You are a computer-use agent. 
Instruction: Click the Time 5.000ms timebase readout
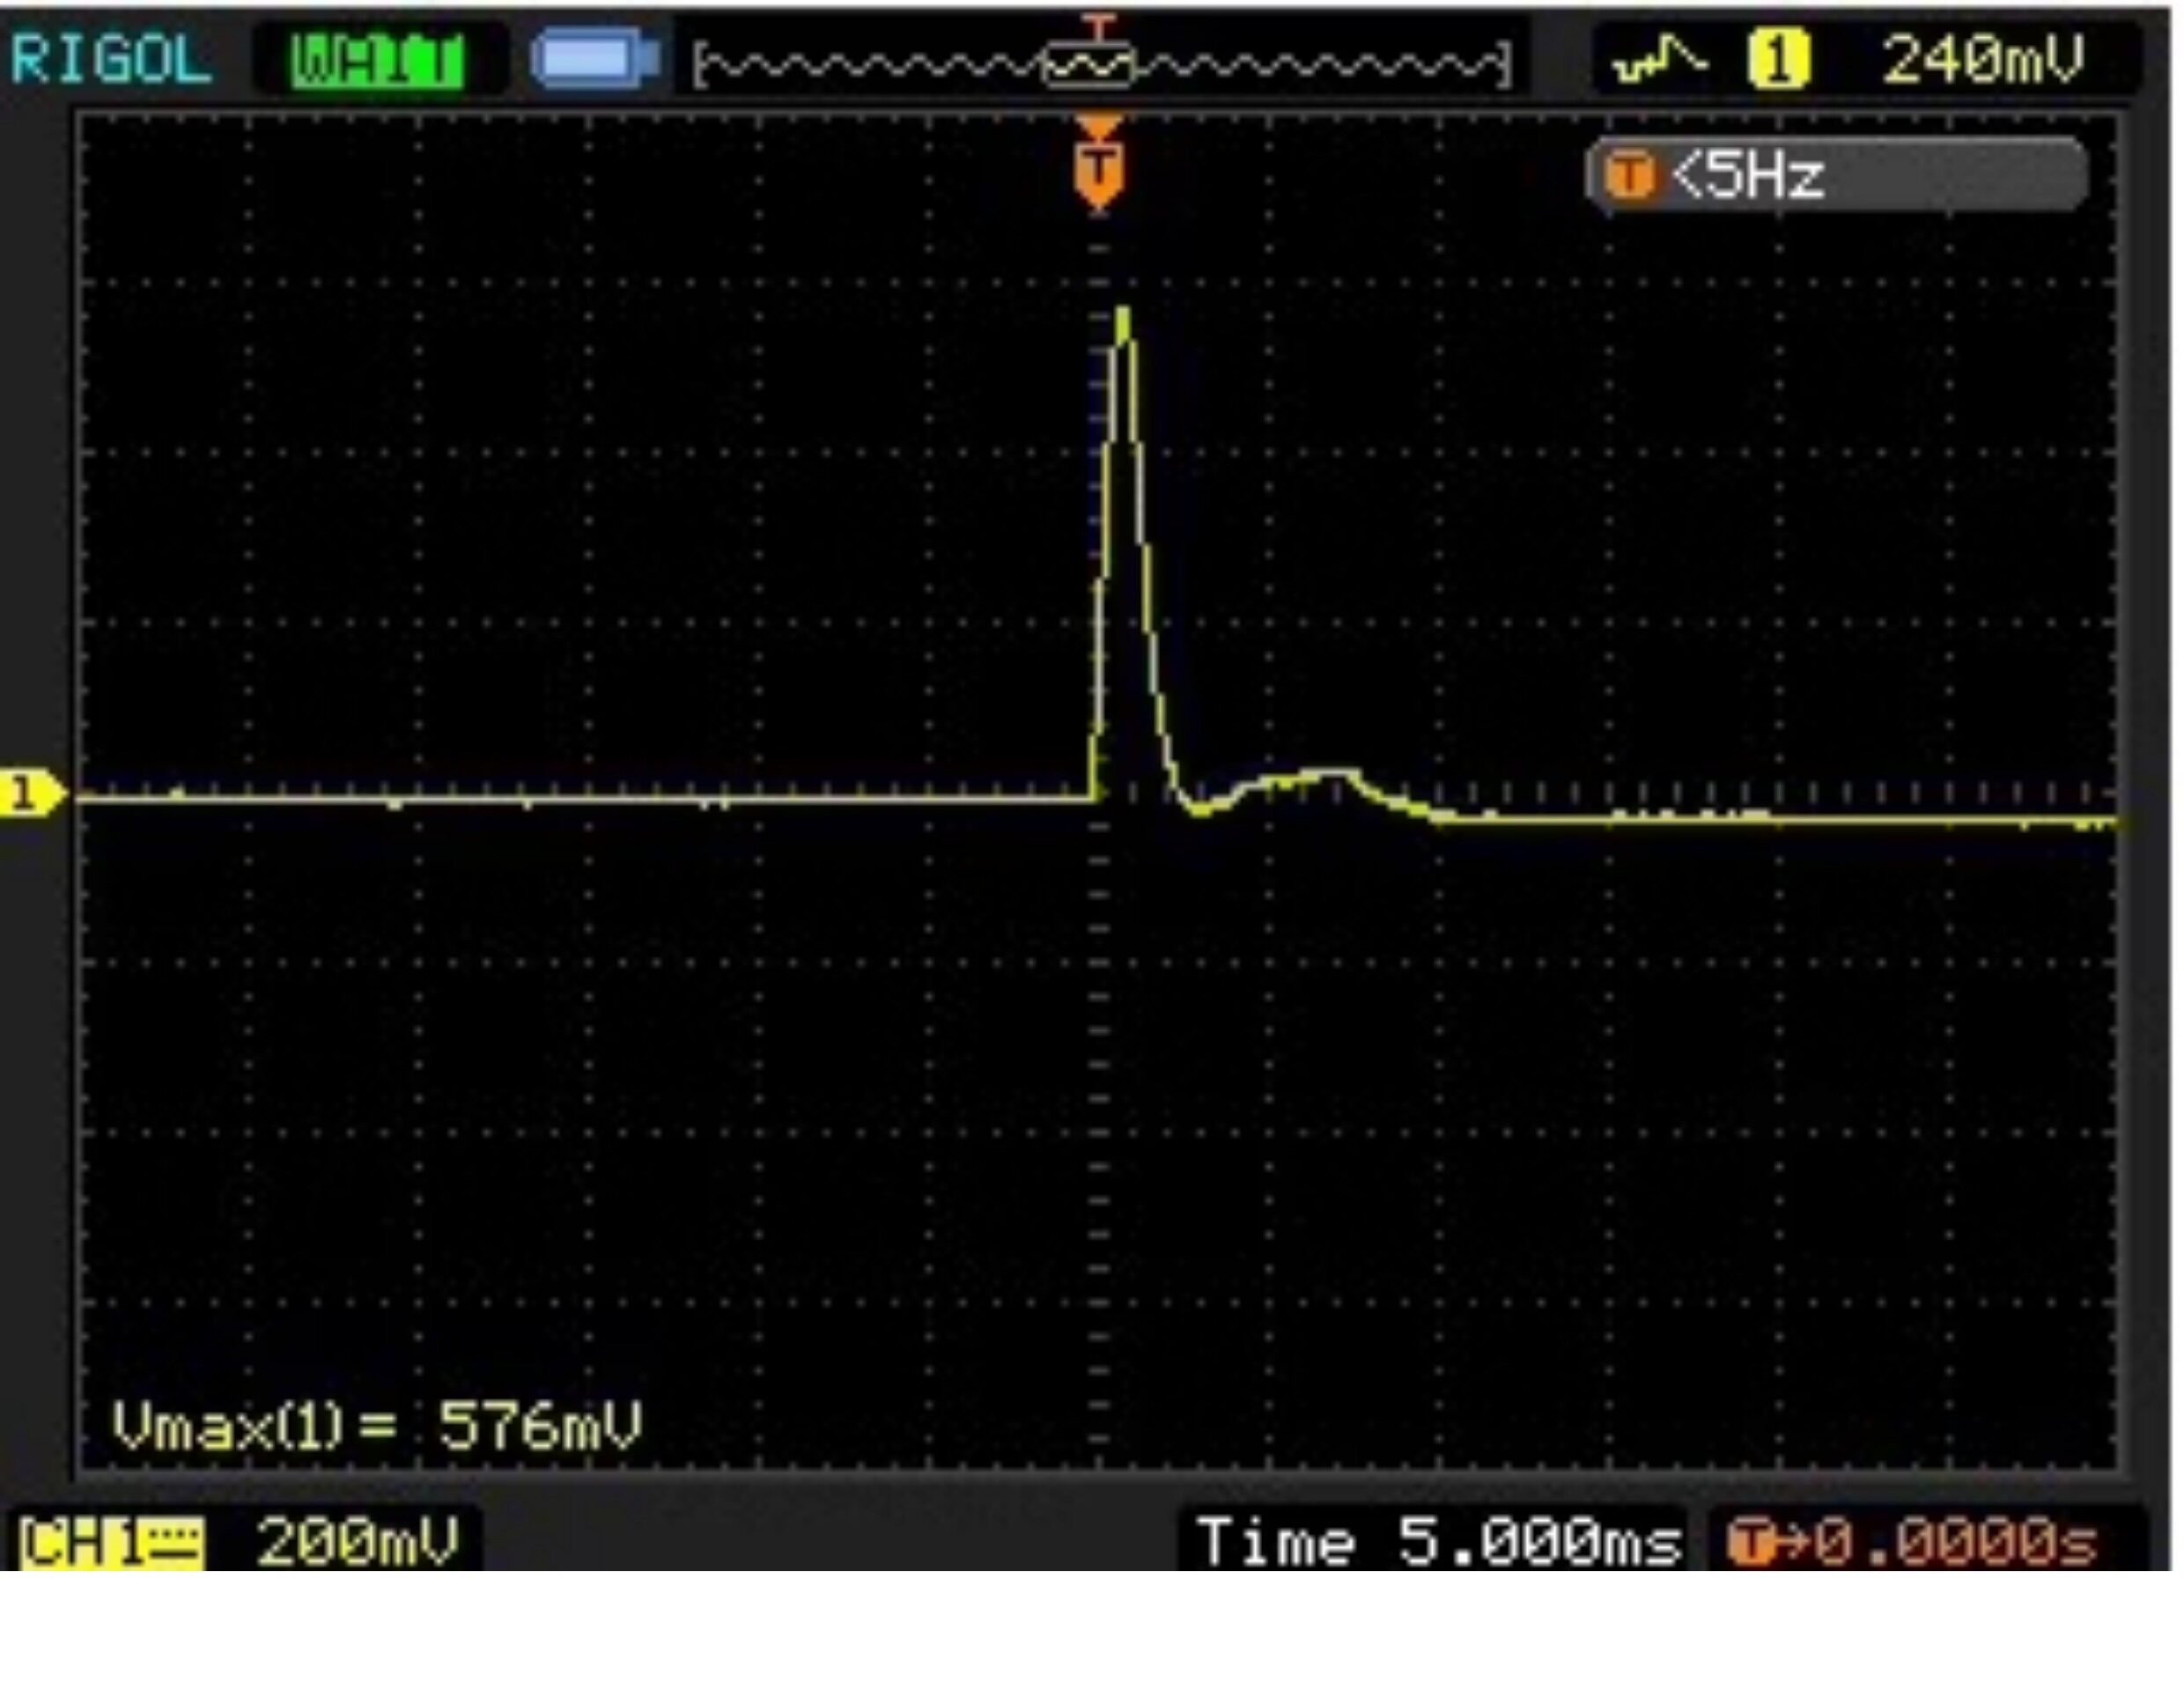[1439, 1542]
